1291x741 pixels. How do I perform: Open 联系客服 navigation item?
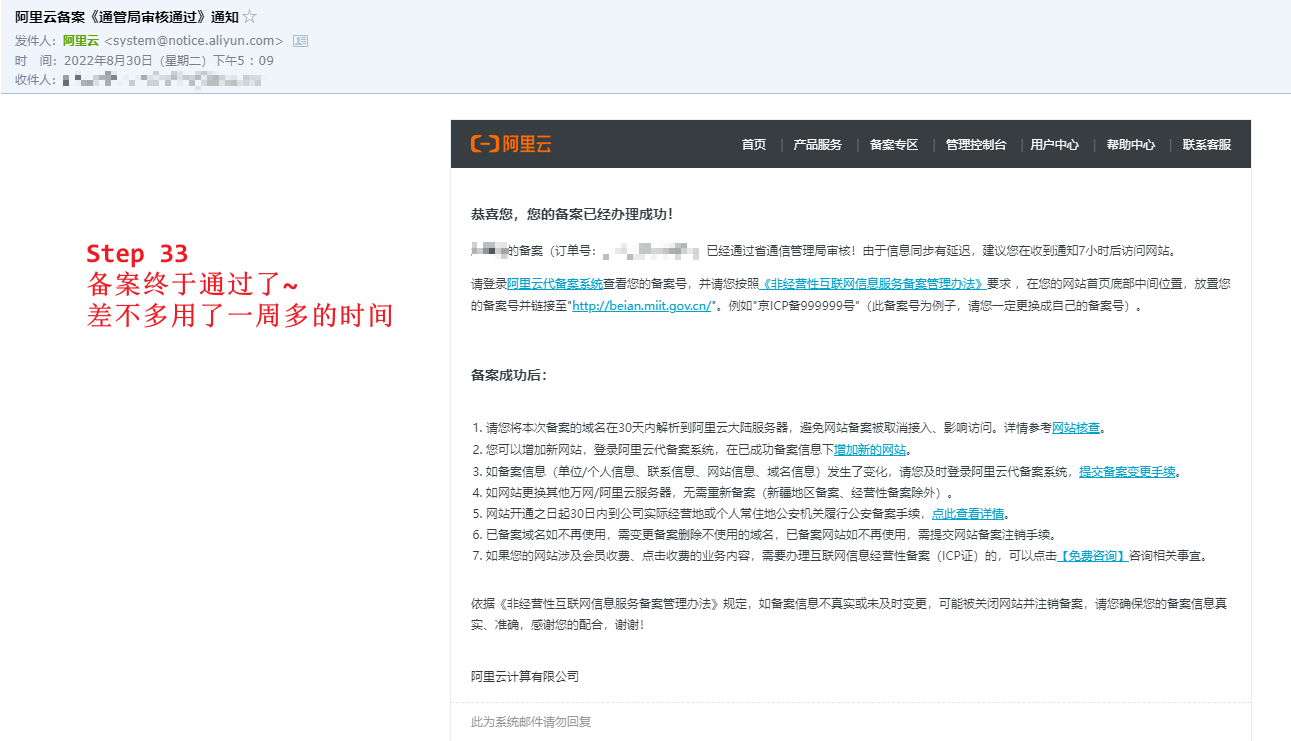[x=1207, y=145]
